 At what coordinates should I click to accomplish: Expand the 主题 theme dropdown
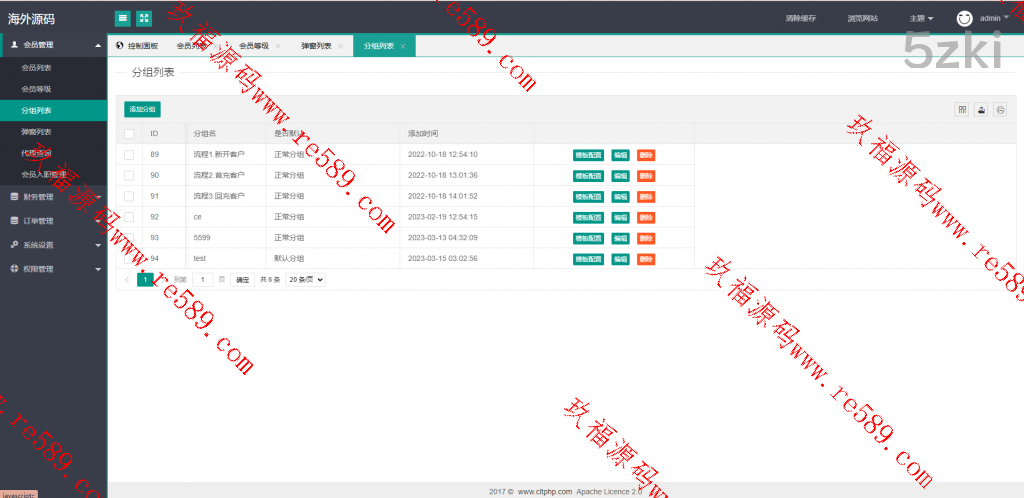pos(921,18)
